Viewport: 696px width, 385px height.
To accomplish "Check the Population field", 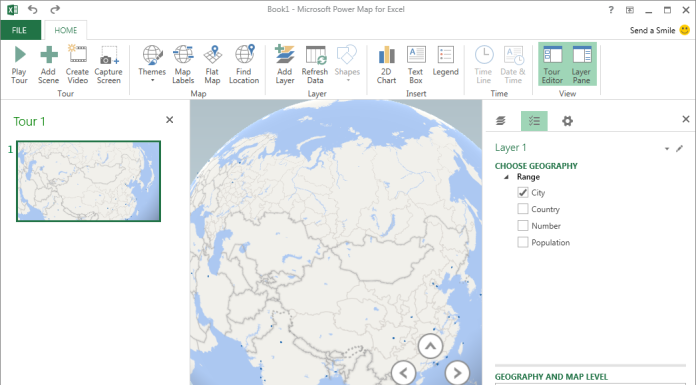I will click(523, 242).
